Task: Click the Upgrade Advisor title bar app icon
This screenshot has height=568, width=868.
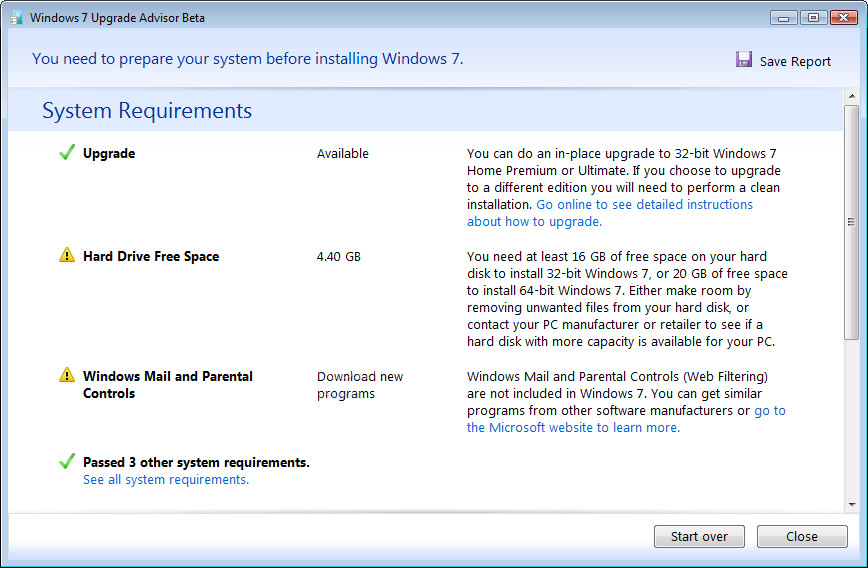Action: 16,17
